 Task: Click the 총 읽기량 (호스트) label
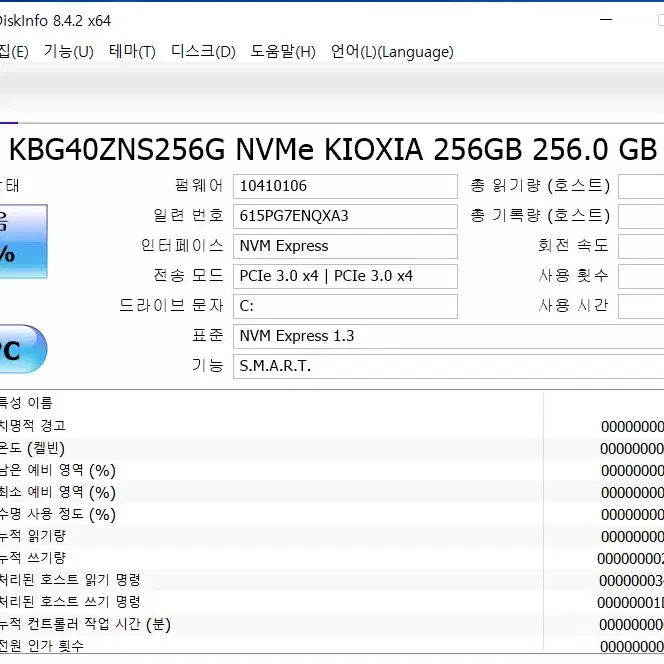[x=540, y=185]
